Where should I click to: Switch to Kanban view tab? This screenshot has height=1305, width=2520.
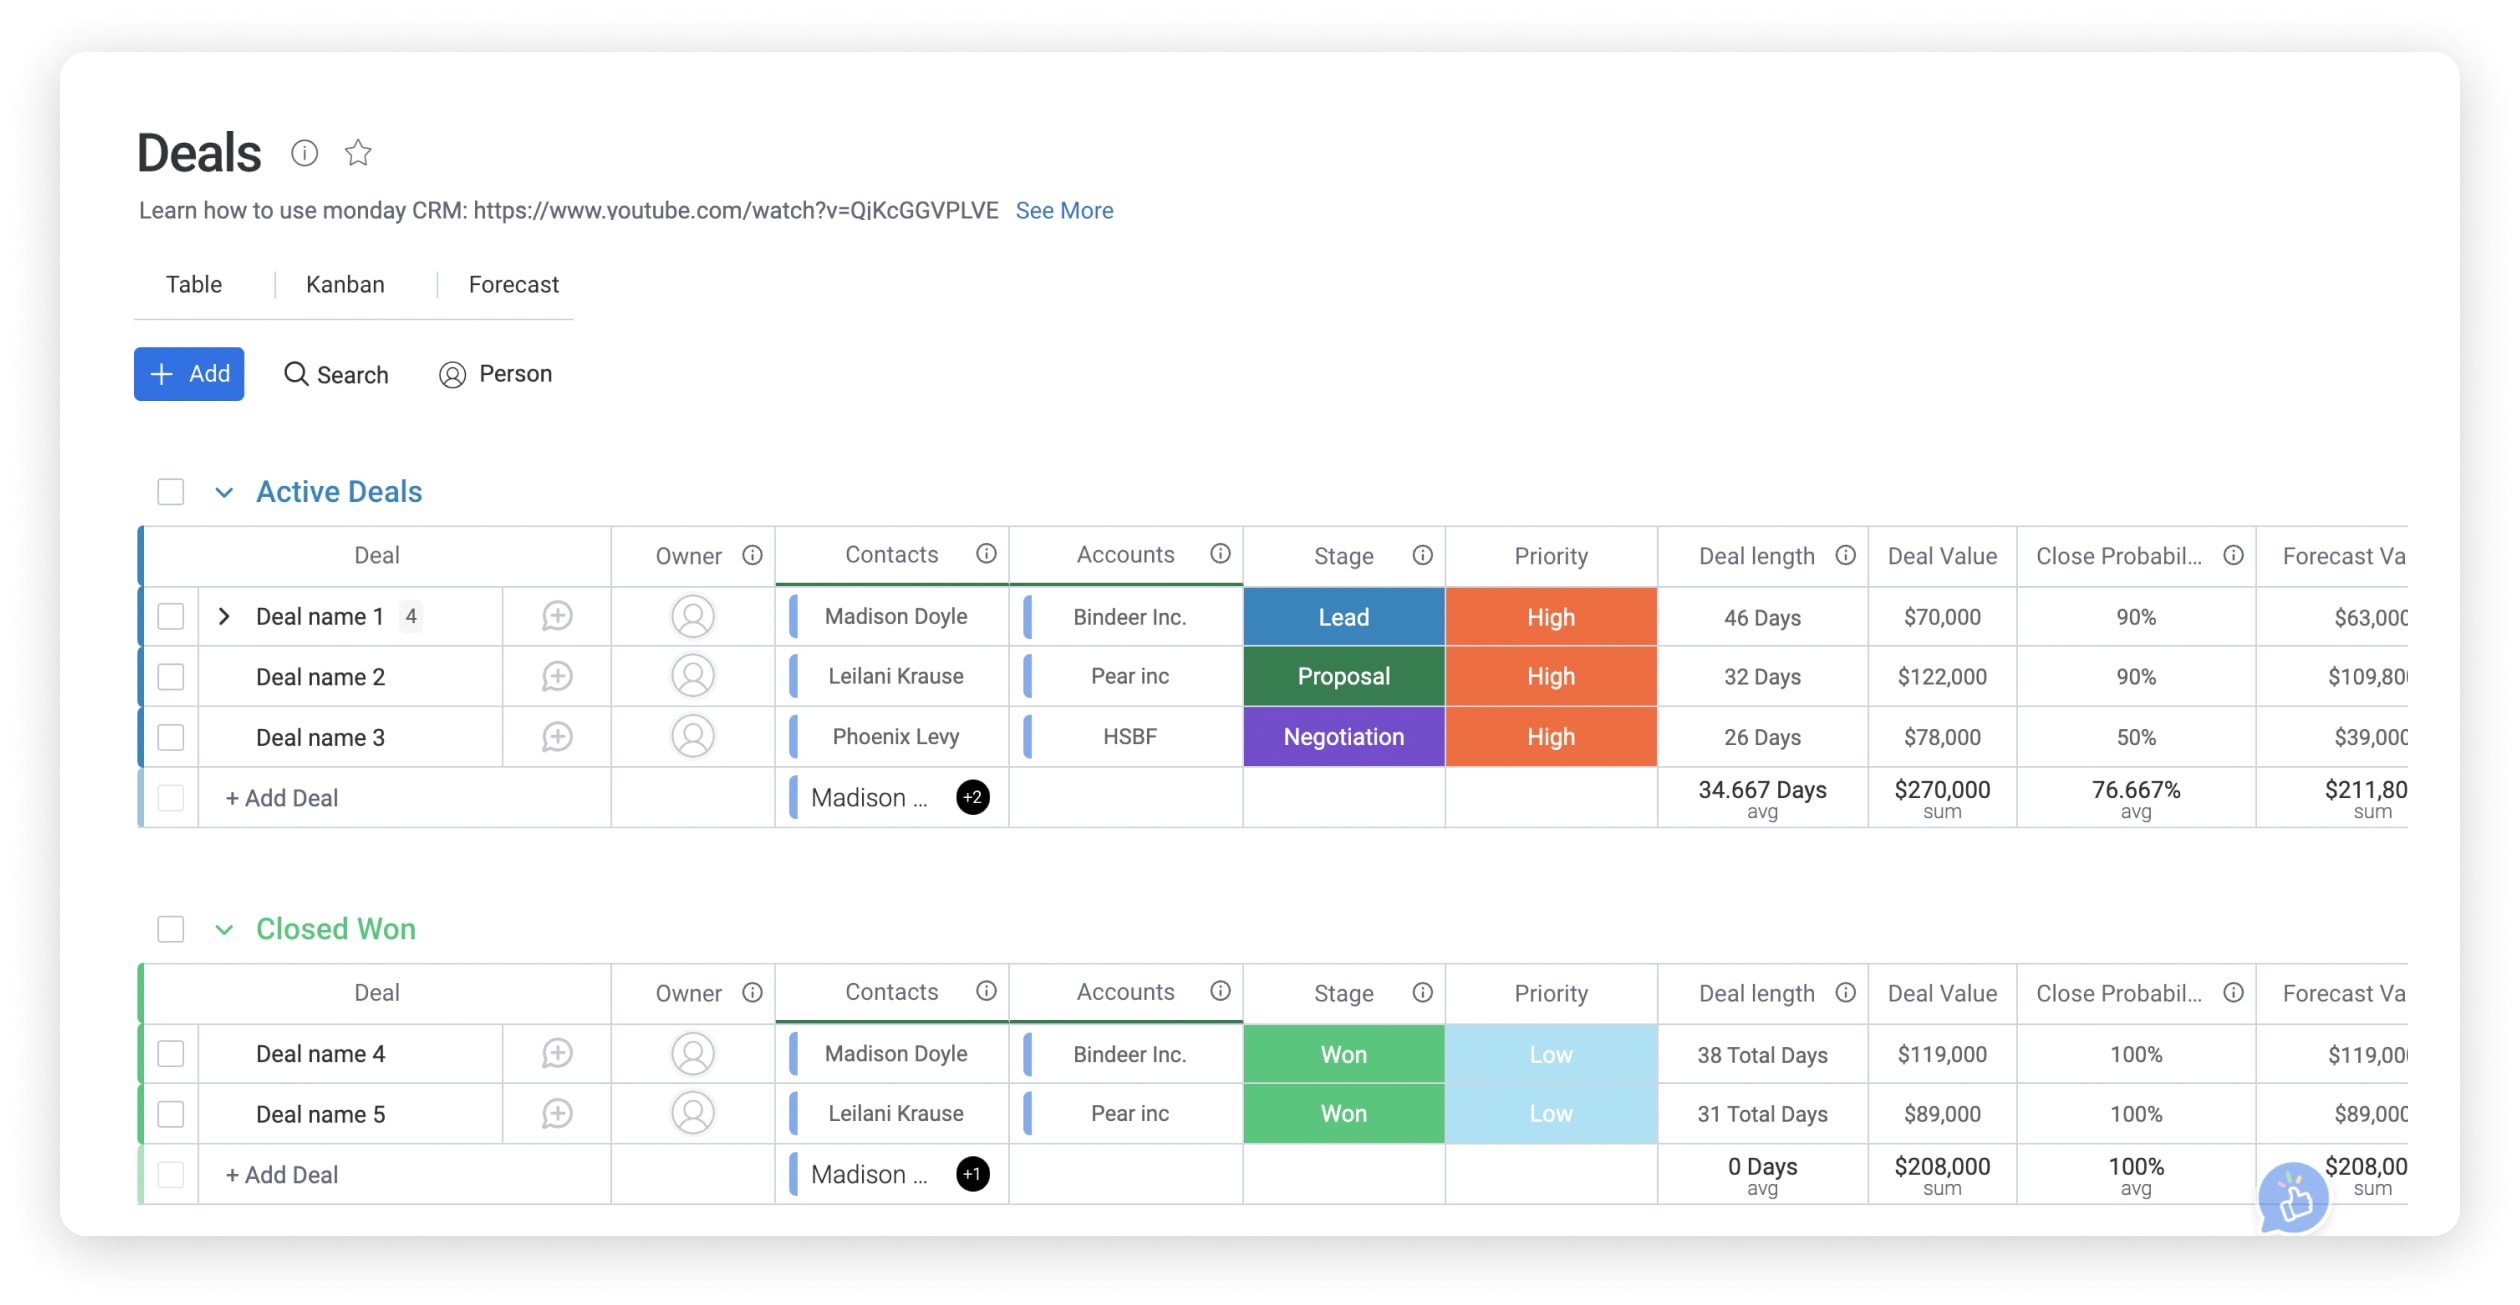[x=345, y=283]
